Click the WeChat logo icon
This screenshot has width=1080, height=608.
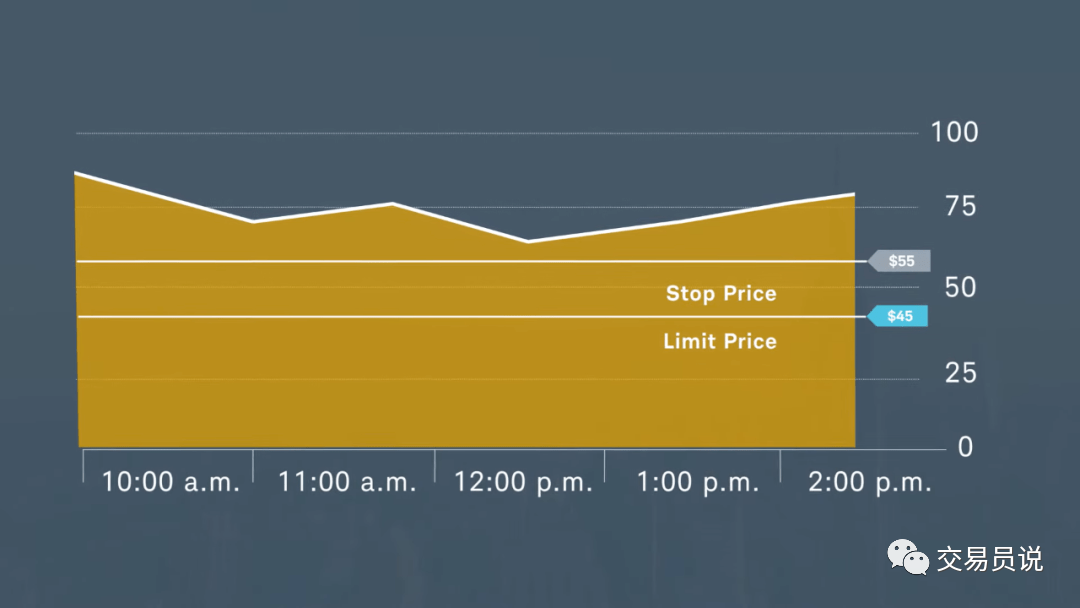(908, 557)
